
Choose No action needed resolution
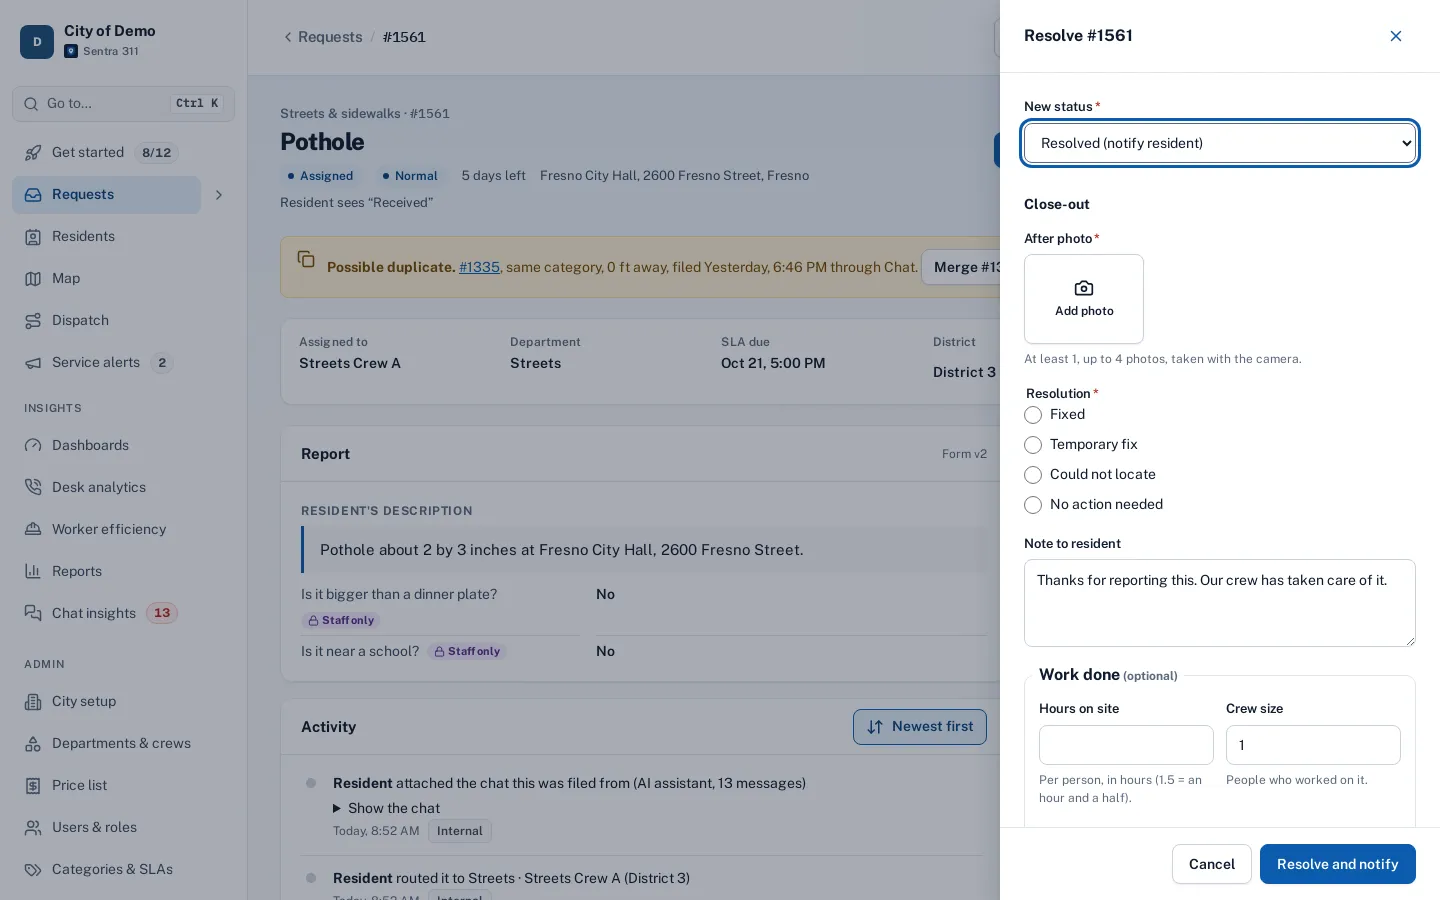pyautogui.click(x=1033, y=505)
